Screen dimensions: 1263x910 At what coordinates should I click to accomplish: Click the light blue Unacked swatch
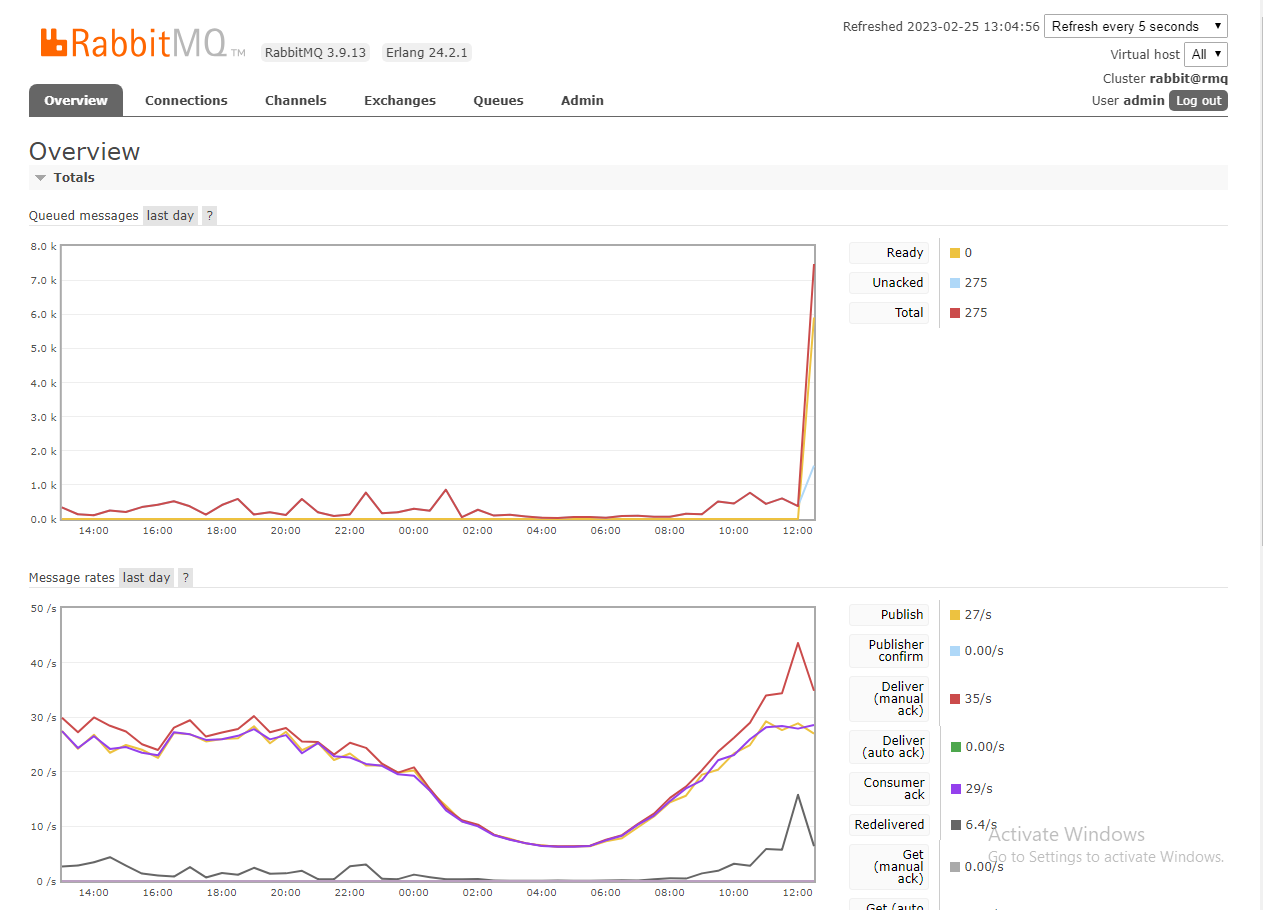pos(955,283)
